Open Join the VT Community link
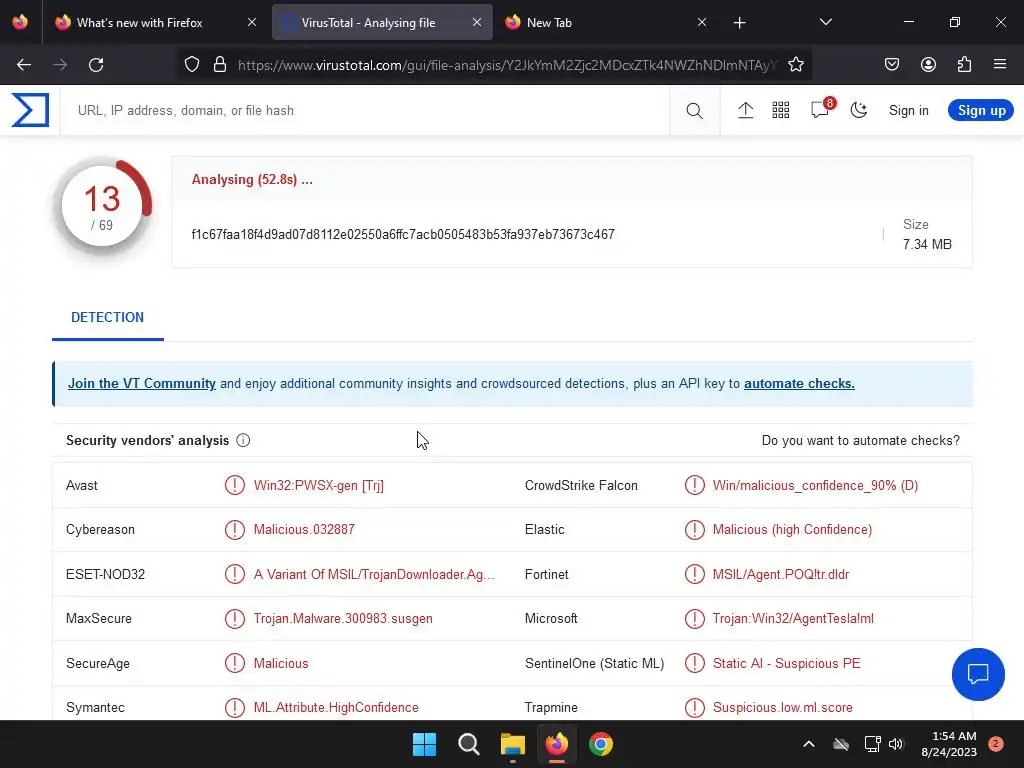The image size is (1024, 768). pos(142,383)
